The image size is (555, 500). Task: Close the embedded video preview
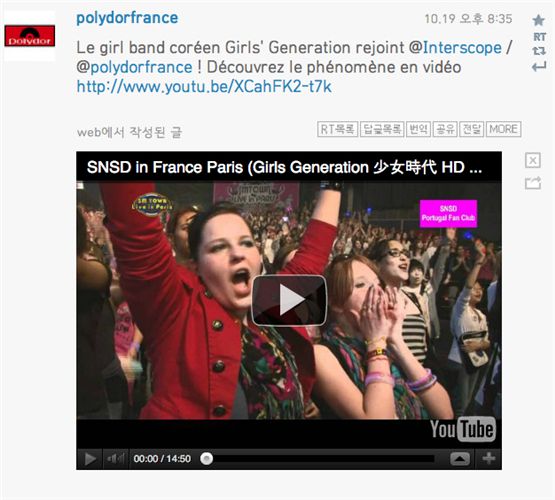[533, 160]
